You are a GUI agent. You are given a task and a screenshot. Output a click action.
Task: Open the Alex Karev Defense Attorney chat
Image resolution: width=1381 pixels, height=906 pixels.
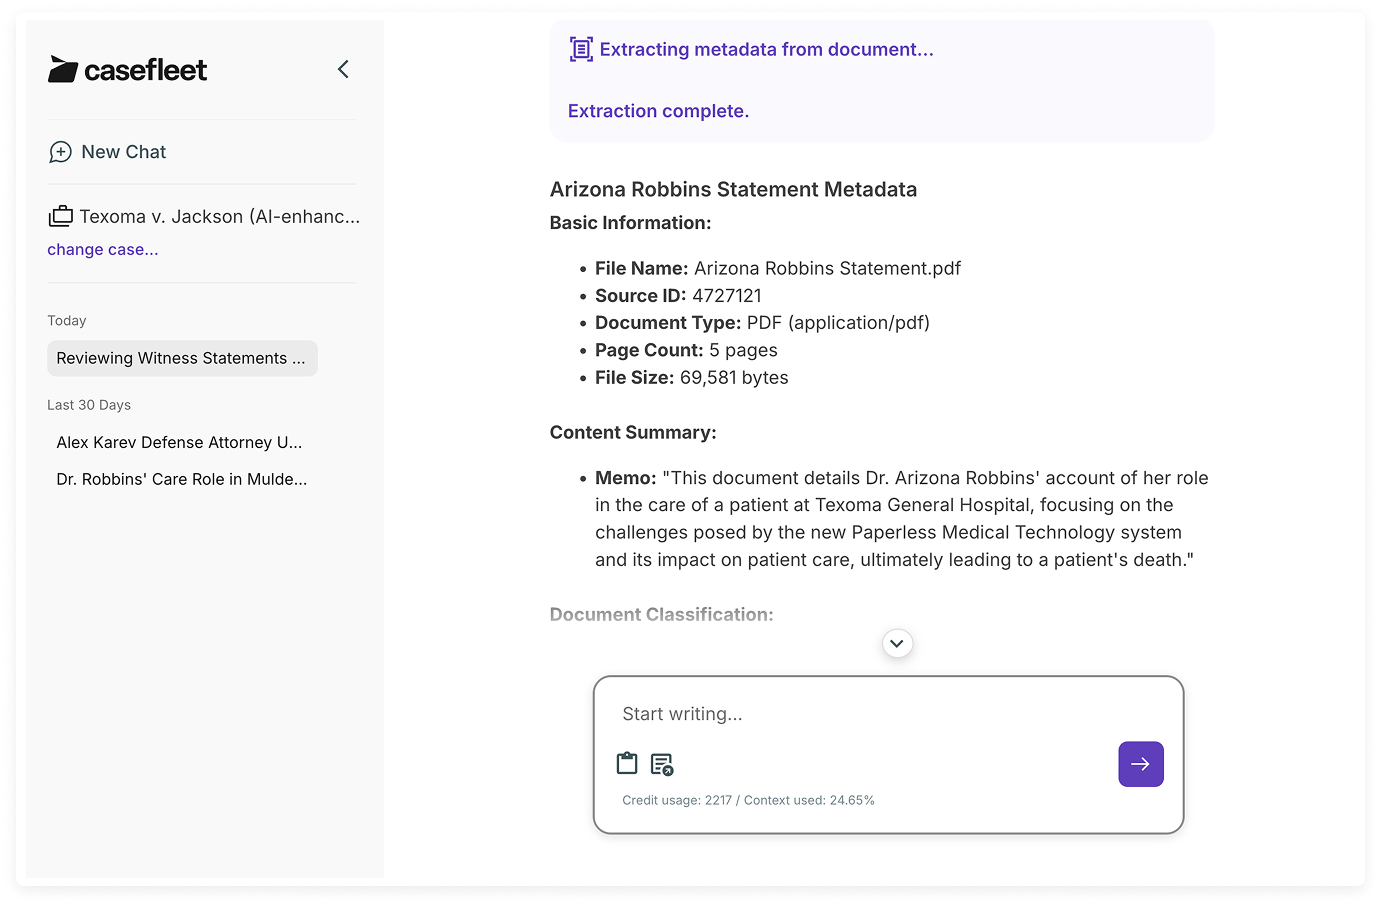pyautogui.click(x=180, y=442)
